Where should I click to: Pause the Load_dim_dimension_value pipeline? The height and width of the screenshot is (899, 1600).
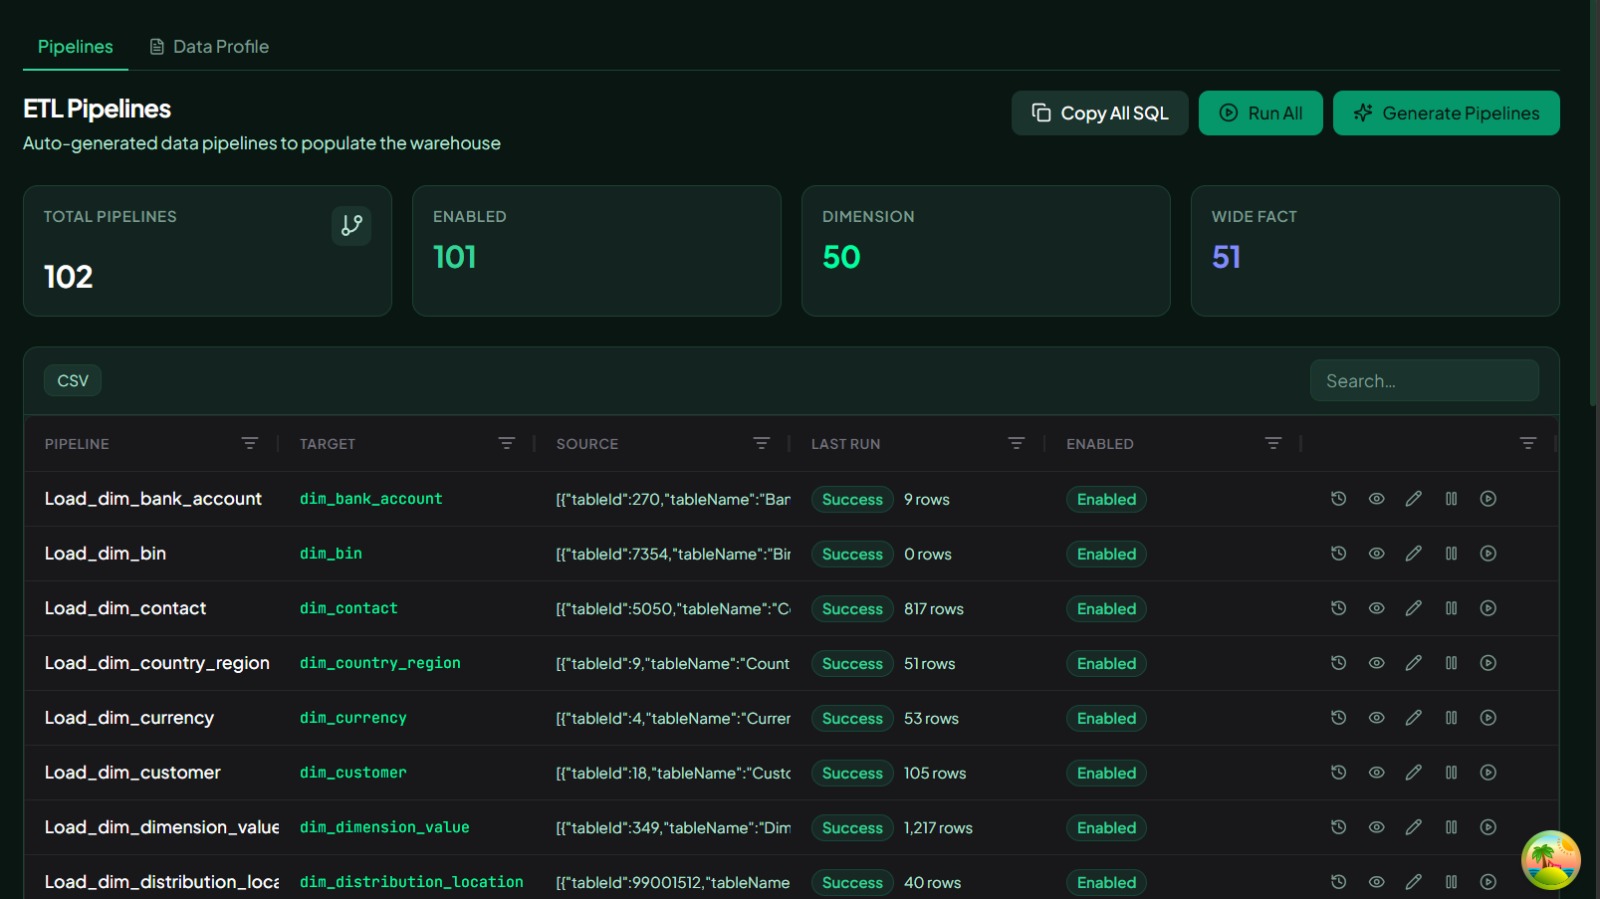coord(1451,827)
